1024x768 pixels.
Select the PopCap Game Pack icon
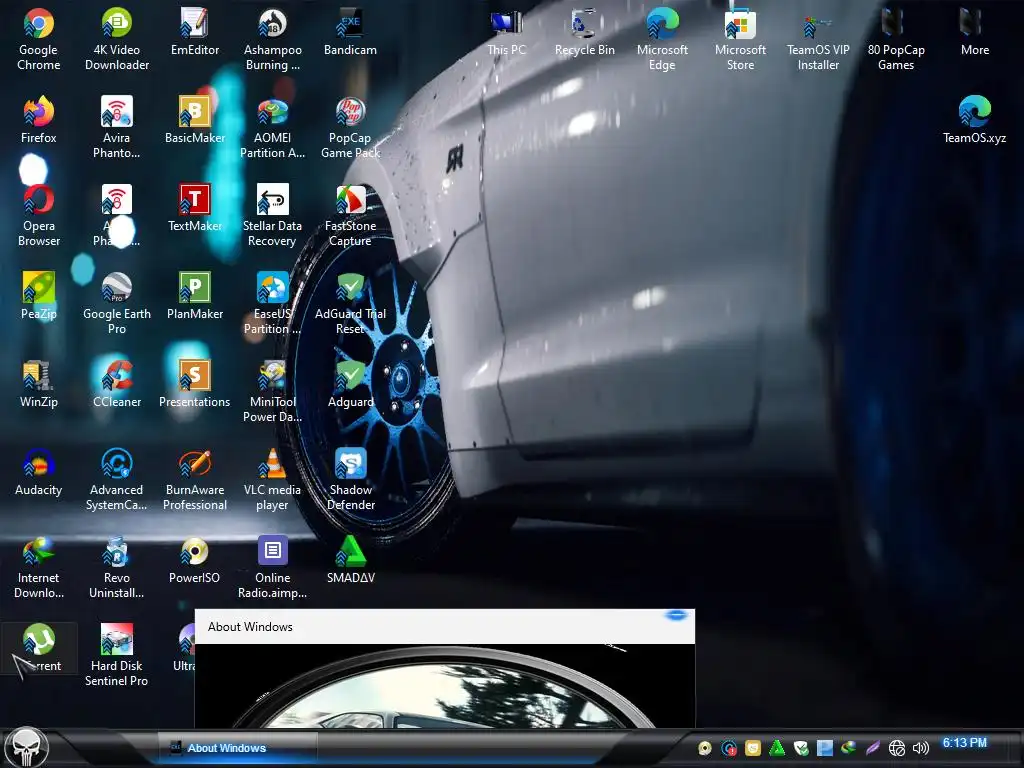350,127
